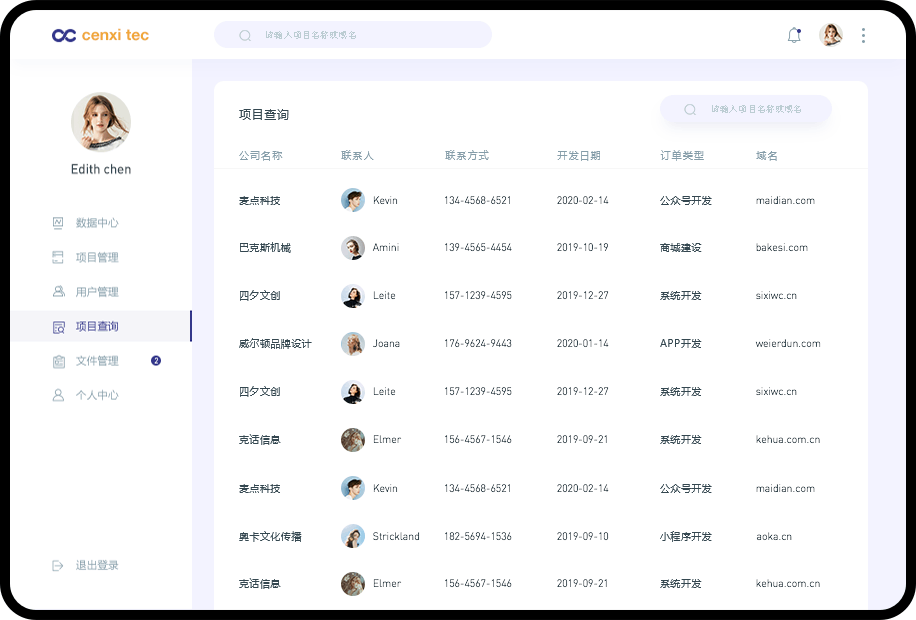Screen dimensions: 916x620
Task: Click the 用户管理 sidebar icon
Action: (x=58, y=291)
